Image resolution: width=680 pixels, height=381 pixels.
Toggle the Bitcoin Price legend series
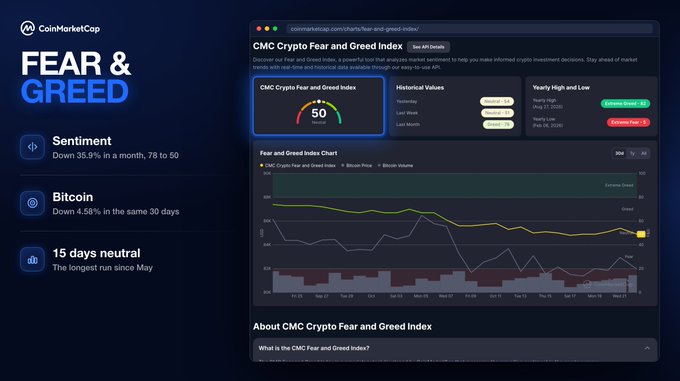356,166
